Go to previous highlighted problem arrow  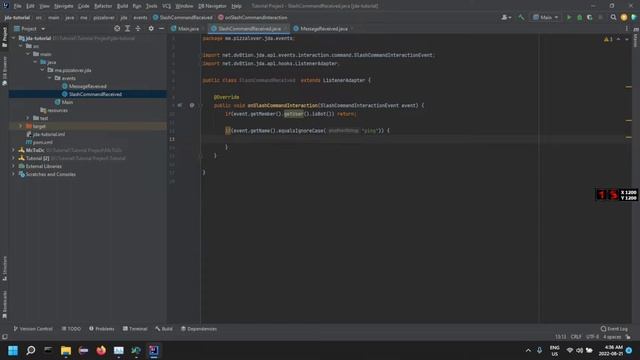pos(618,39)
